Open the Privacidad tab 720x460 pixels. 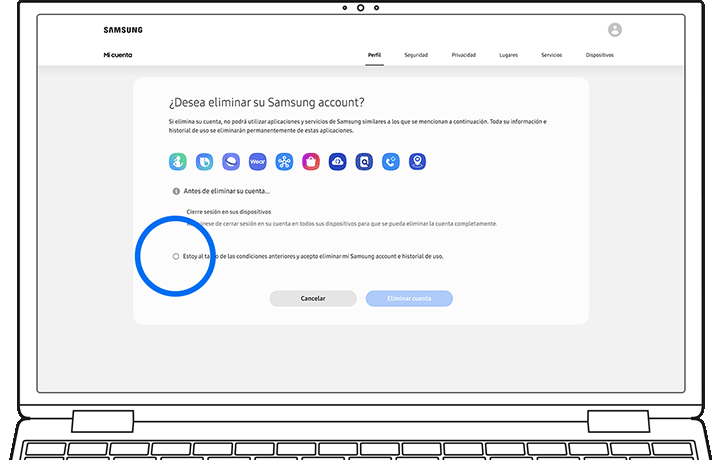pyautogui.click(x=463, y=55)
